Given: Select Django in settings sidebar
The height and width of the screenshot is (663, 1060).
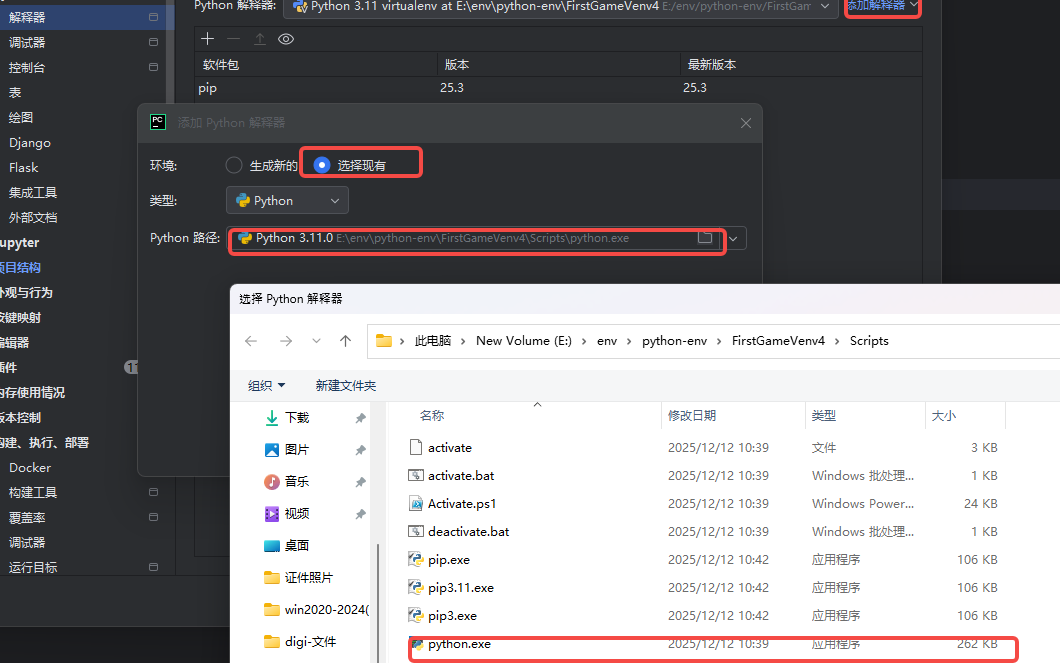Looking at the screenshot, I should pos(30,143).
